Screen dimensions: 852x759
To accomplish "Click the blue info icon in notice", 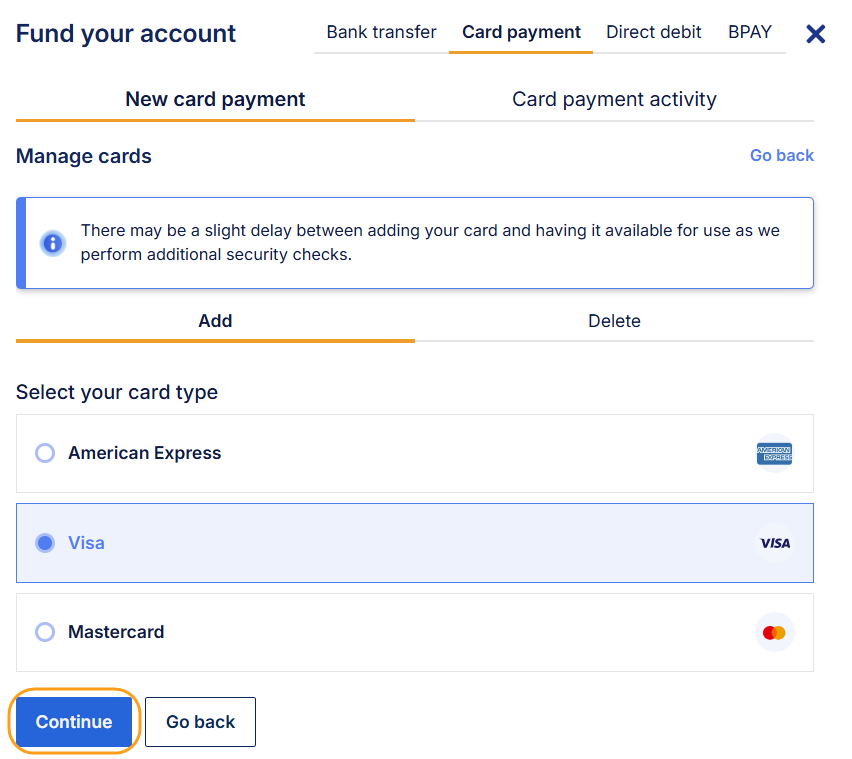I will tap(52, 243).
